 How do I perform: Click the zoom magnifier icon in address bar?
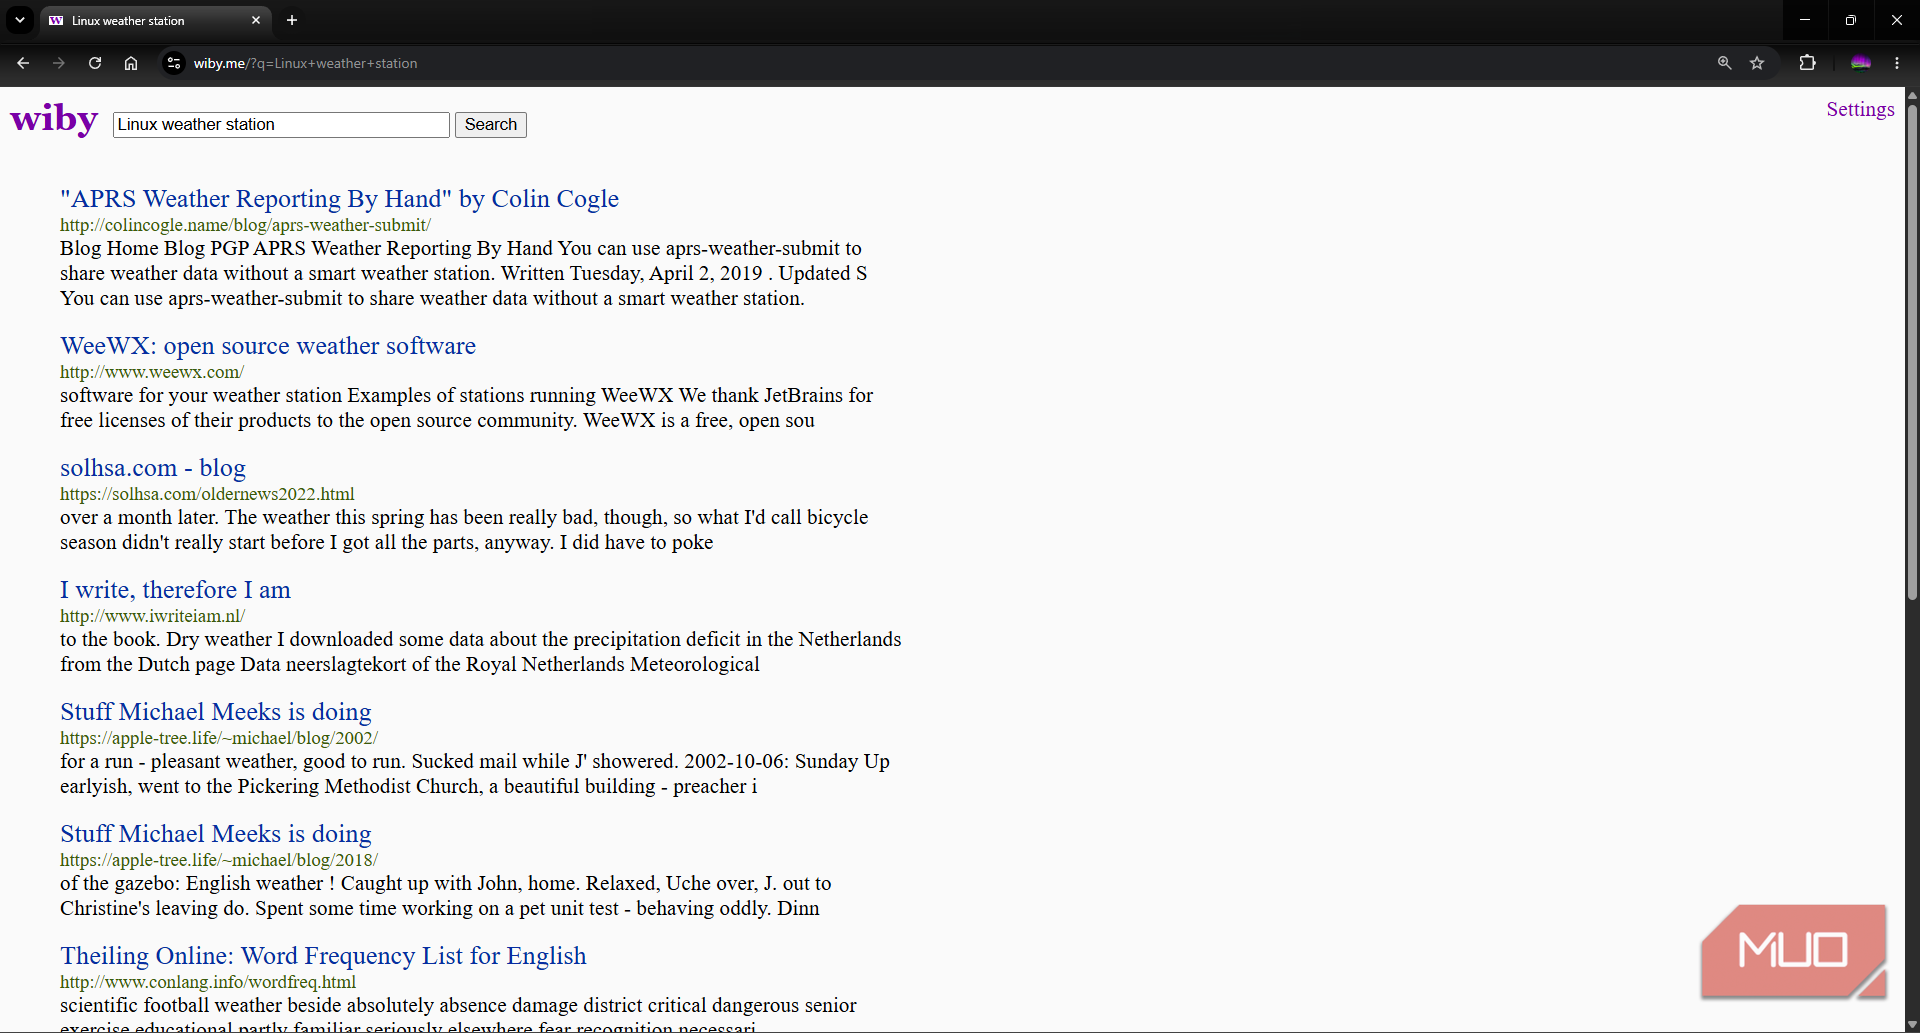click(x=1724, y=63)
